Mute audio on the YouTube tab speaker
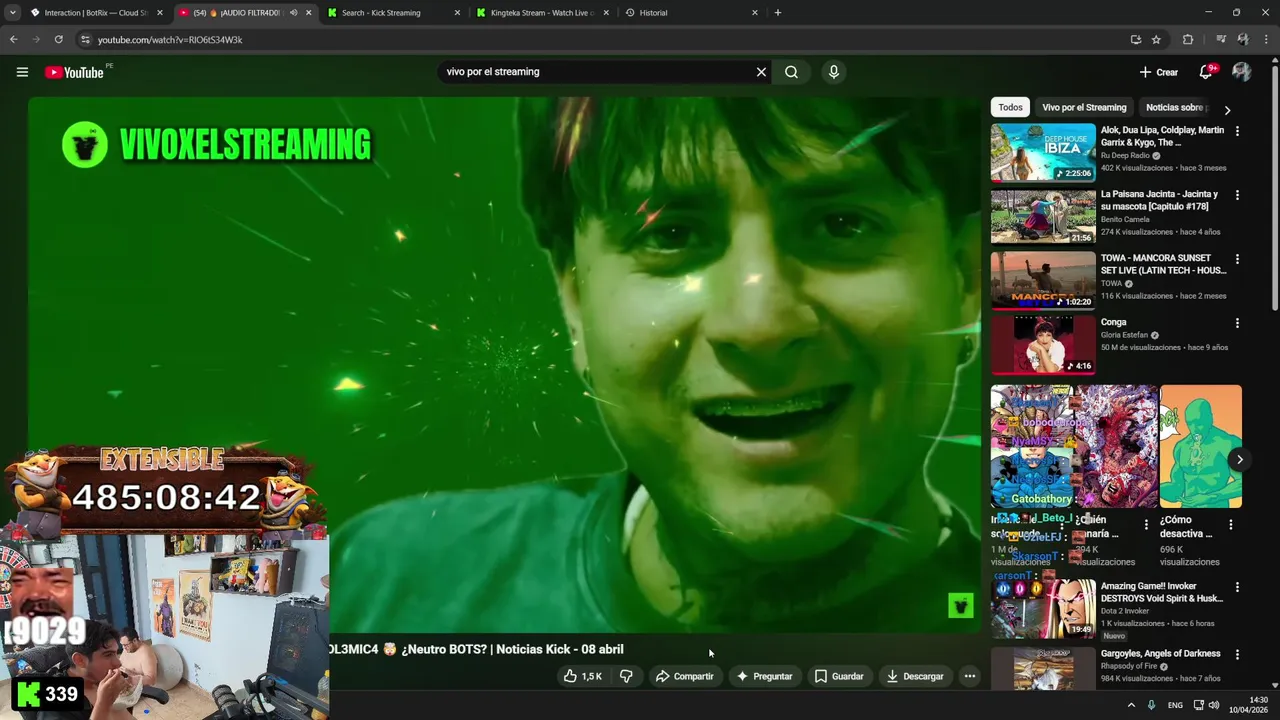Viewport: 1280px width, 720px height. [293, 13]
